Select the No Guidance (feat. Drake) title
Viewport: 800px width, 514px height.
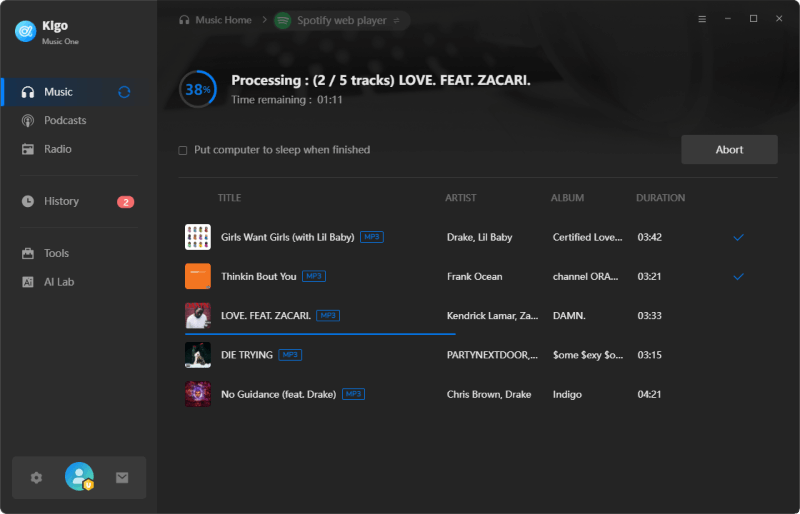point(279,395)
